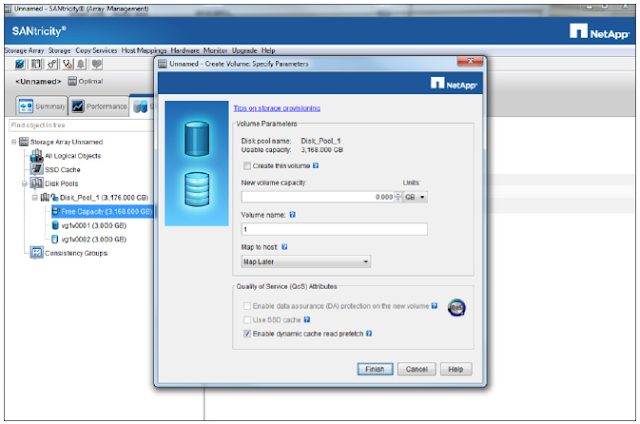
Task: Click the round QoS icon in dialog
Action: (x=456, y=307)
